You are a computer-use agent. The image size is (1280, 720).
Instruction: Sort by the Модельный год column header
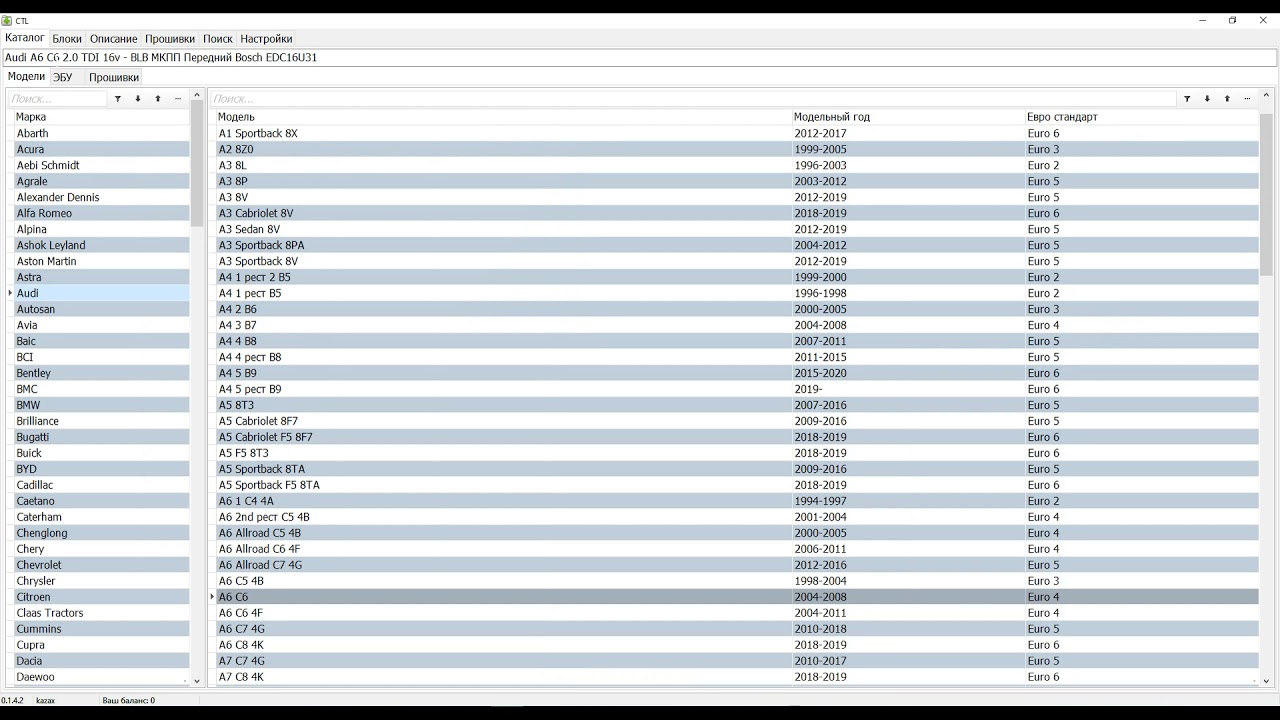tap(908, 117)
